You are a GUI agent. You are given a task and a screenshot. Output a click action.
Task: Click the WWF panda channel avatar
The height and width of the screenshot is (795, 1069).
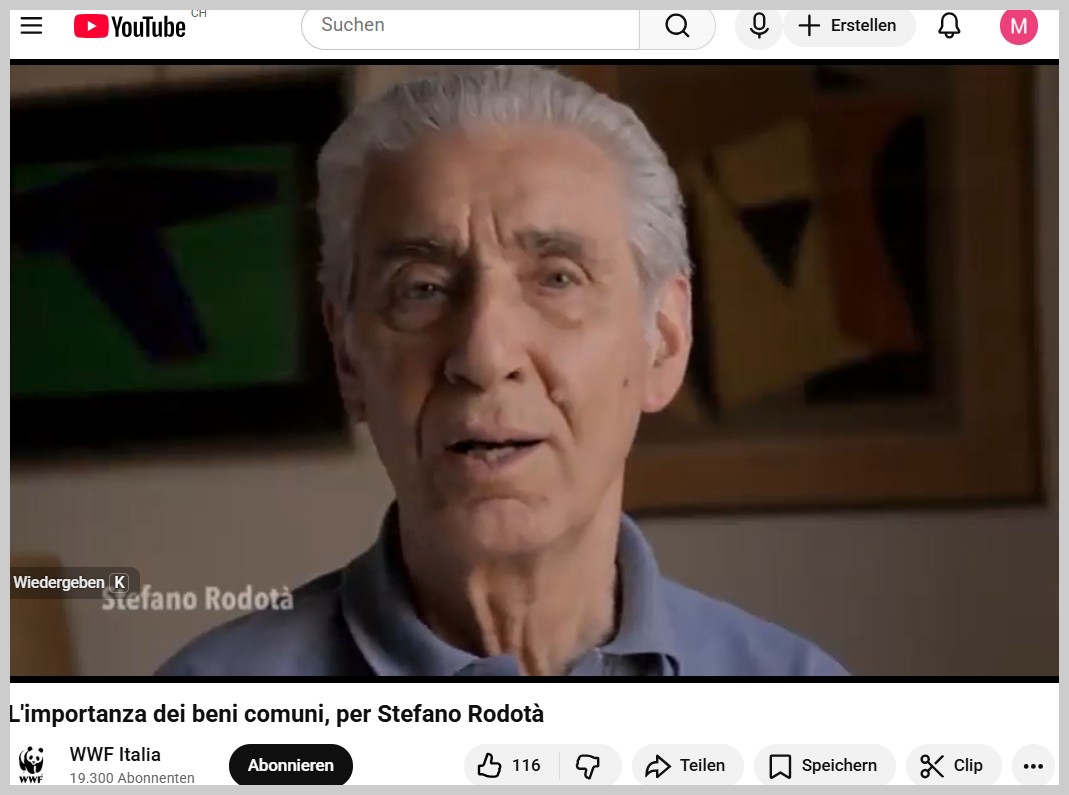[x=32, y=765]
